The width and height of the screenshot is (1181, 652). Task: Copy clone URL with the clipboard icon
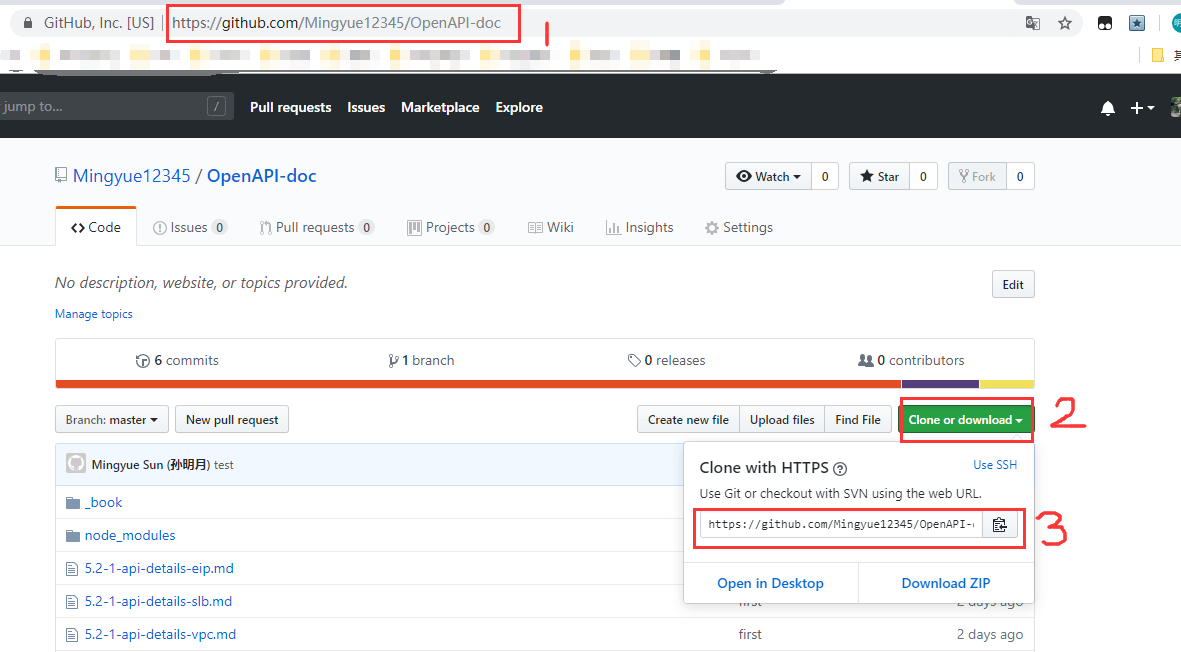point(999,524)
